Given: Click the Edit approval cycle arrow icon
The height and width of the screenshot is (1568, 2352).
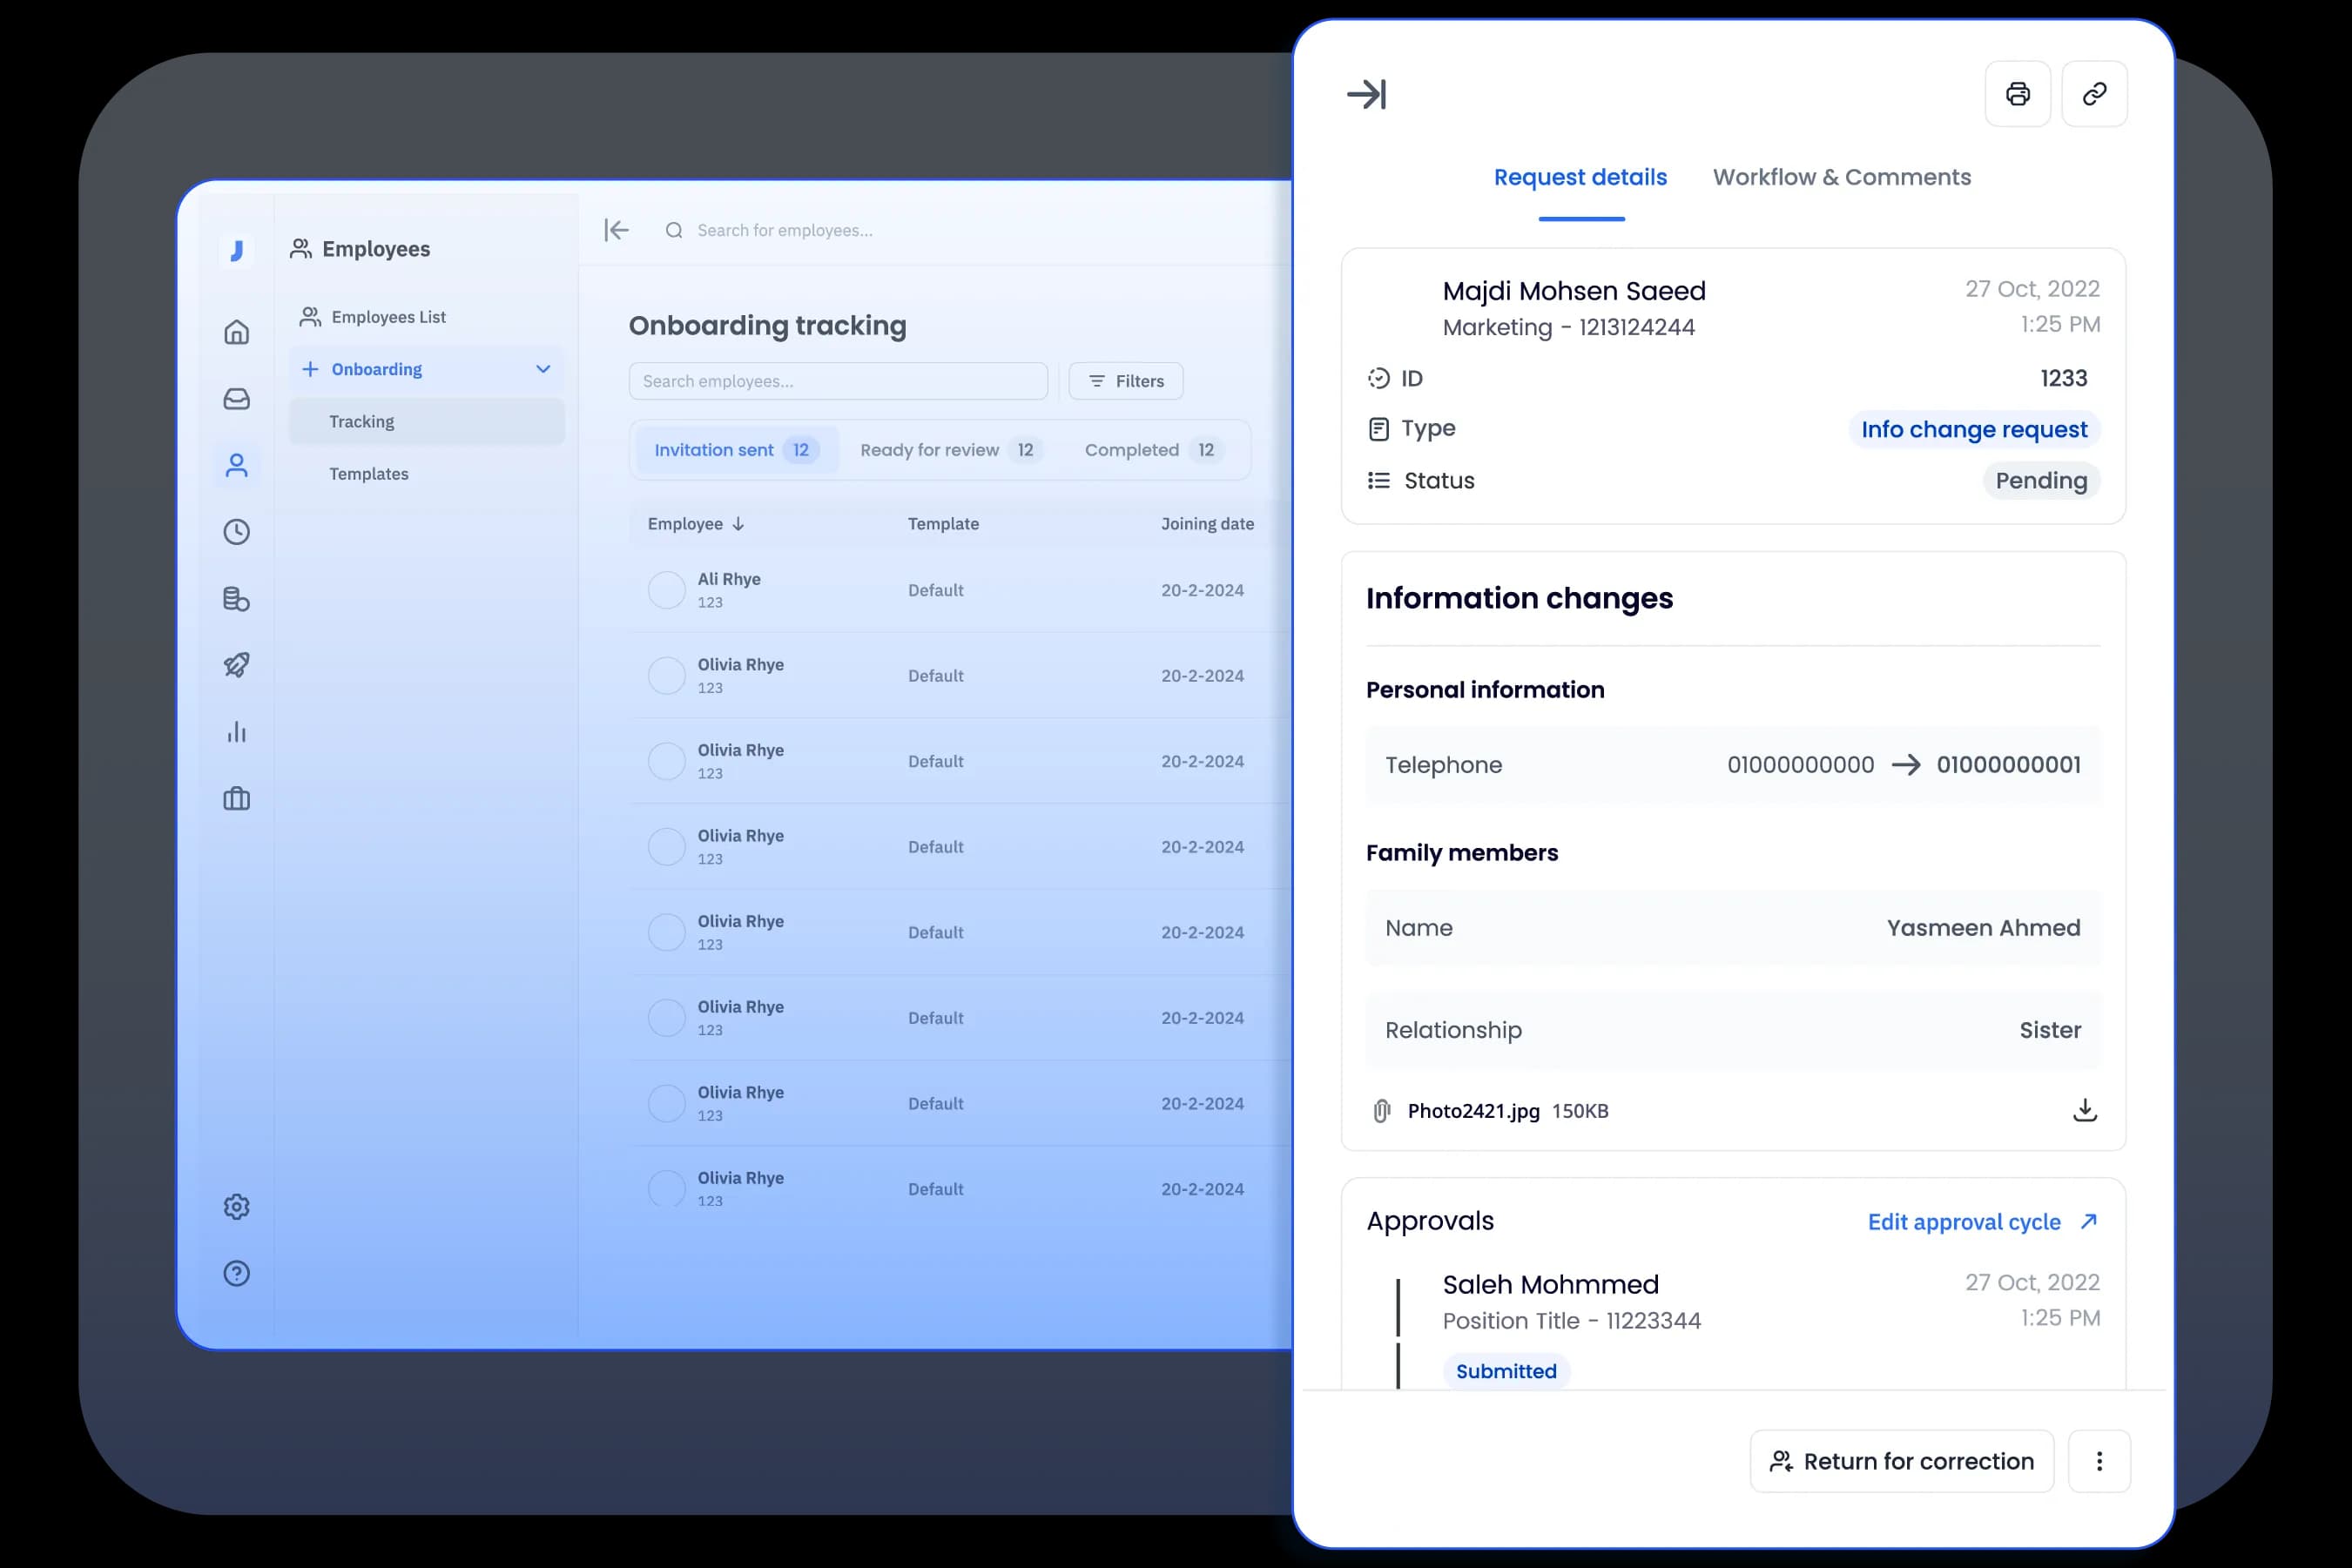Looking at the screenshot, I should (x=2088, y=1221).
